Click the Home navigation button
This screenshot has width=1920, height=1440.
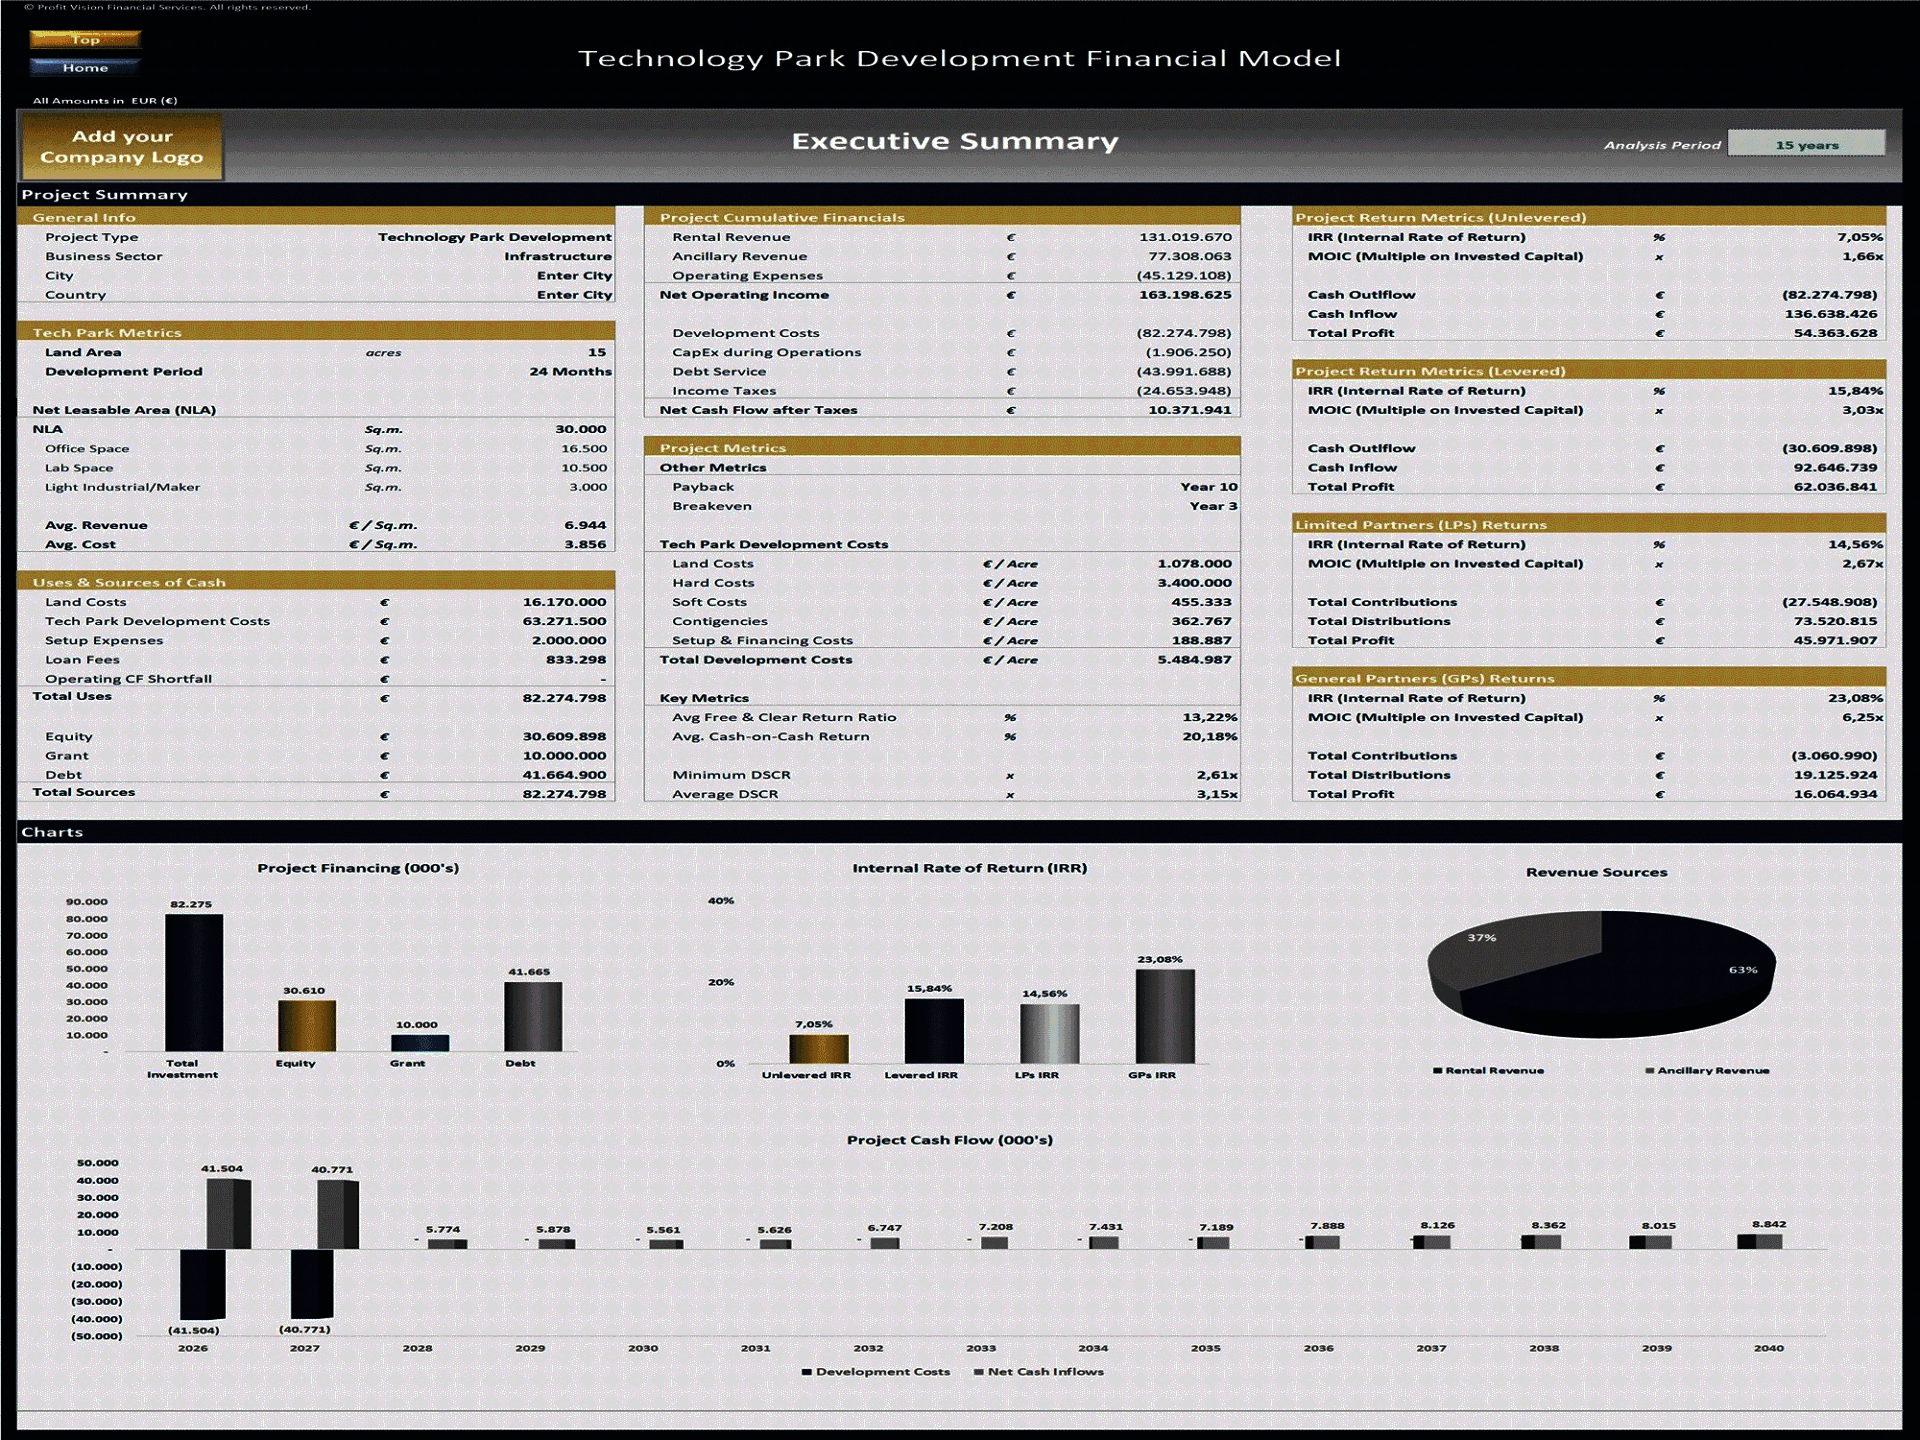coord(86,67)
